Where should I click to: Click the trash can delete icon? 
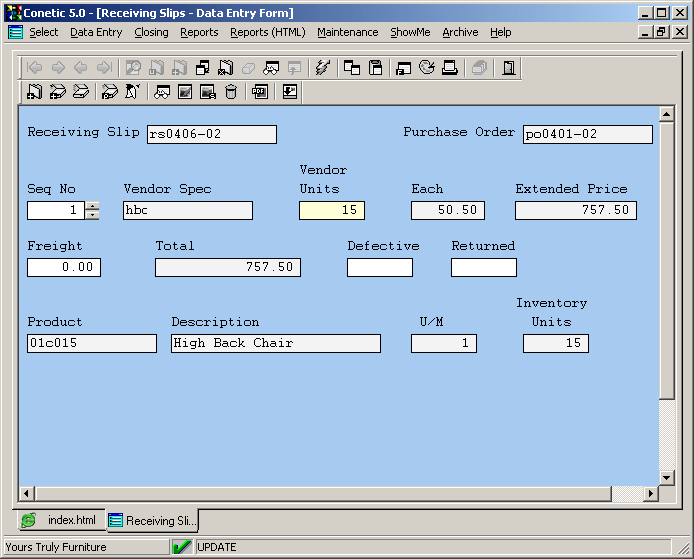point(231,92)
